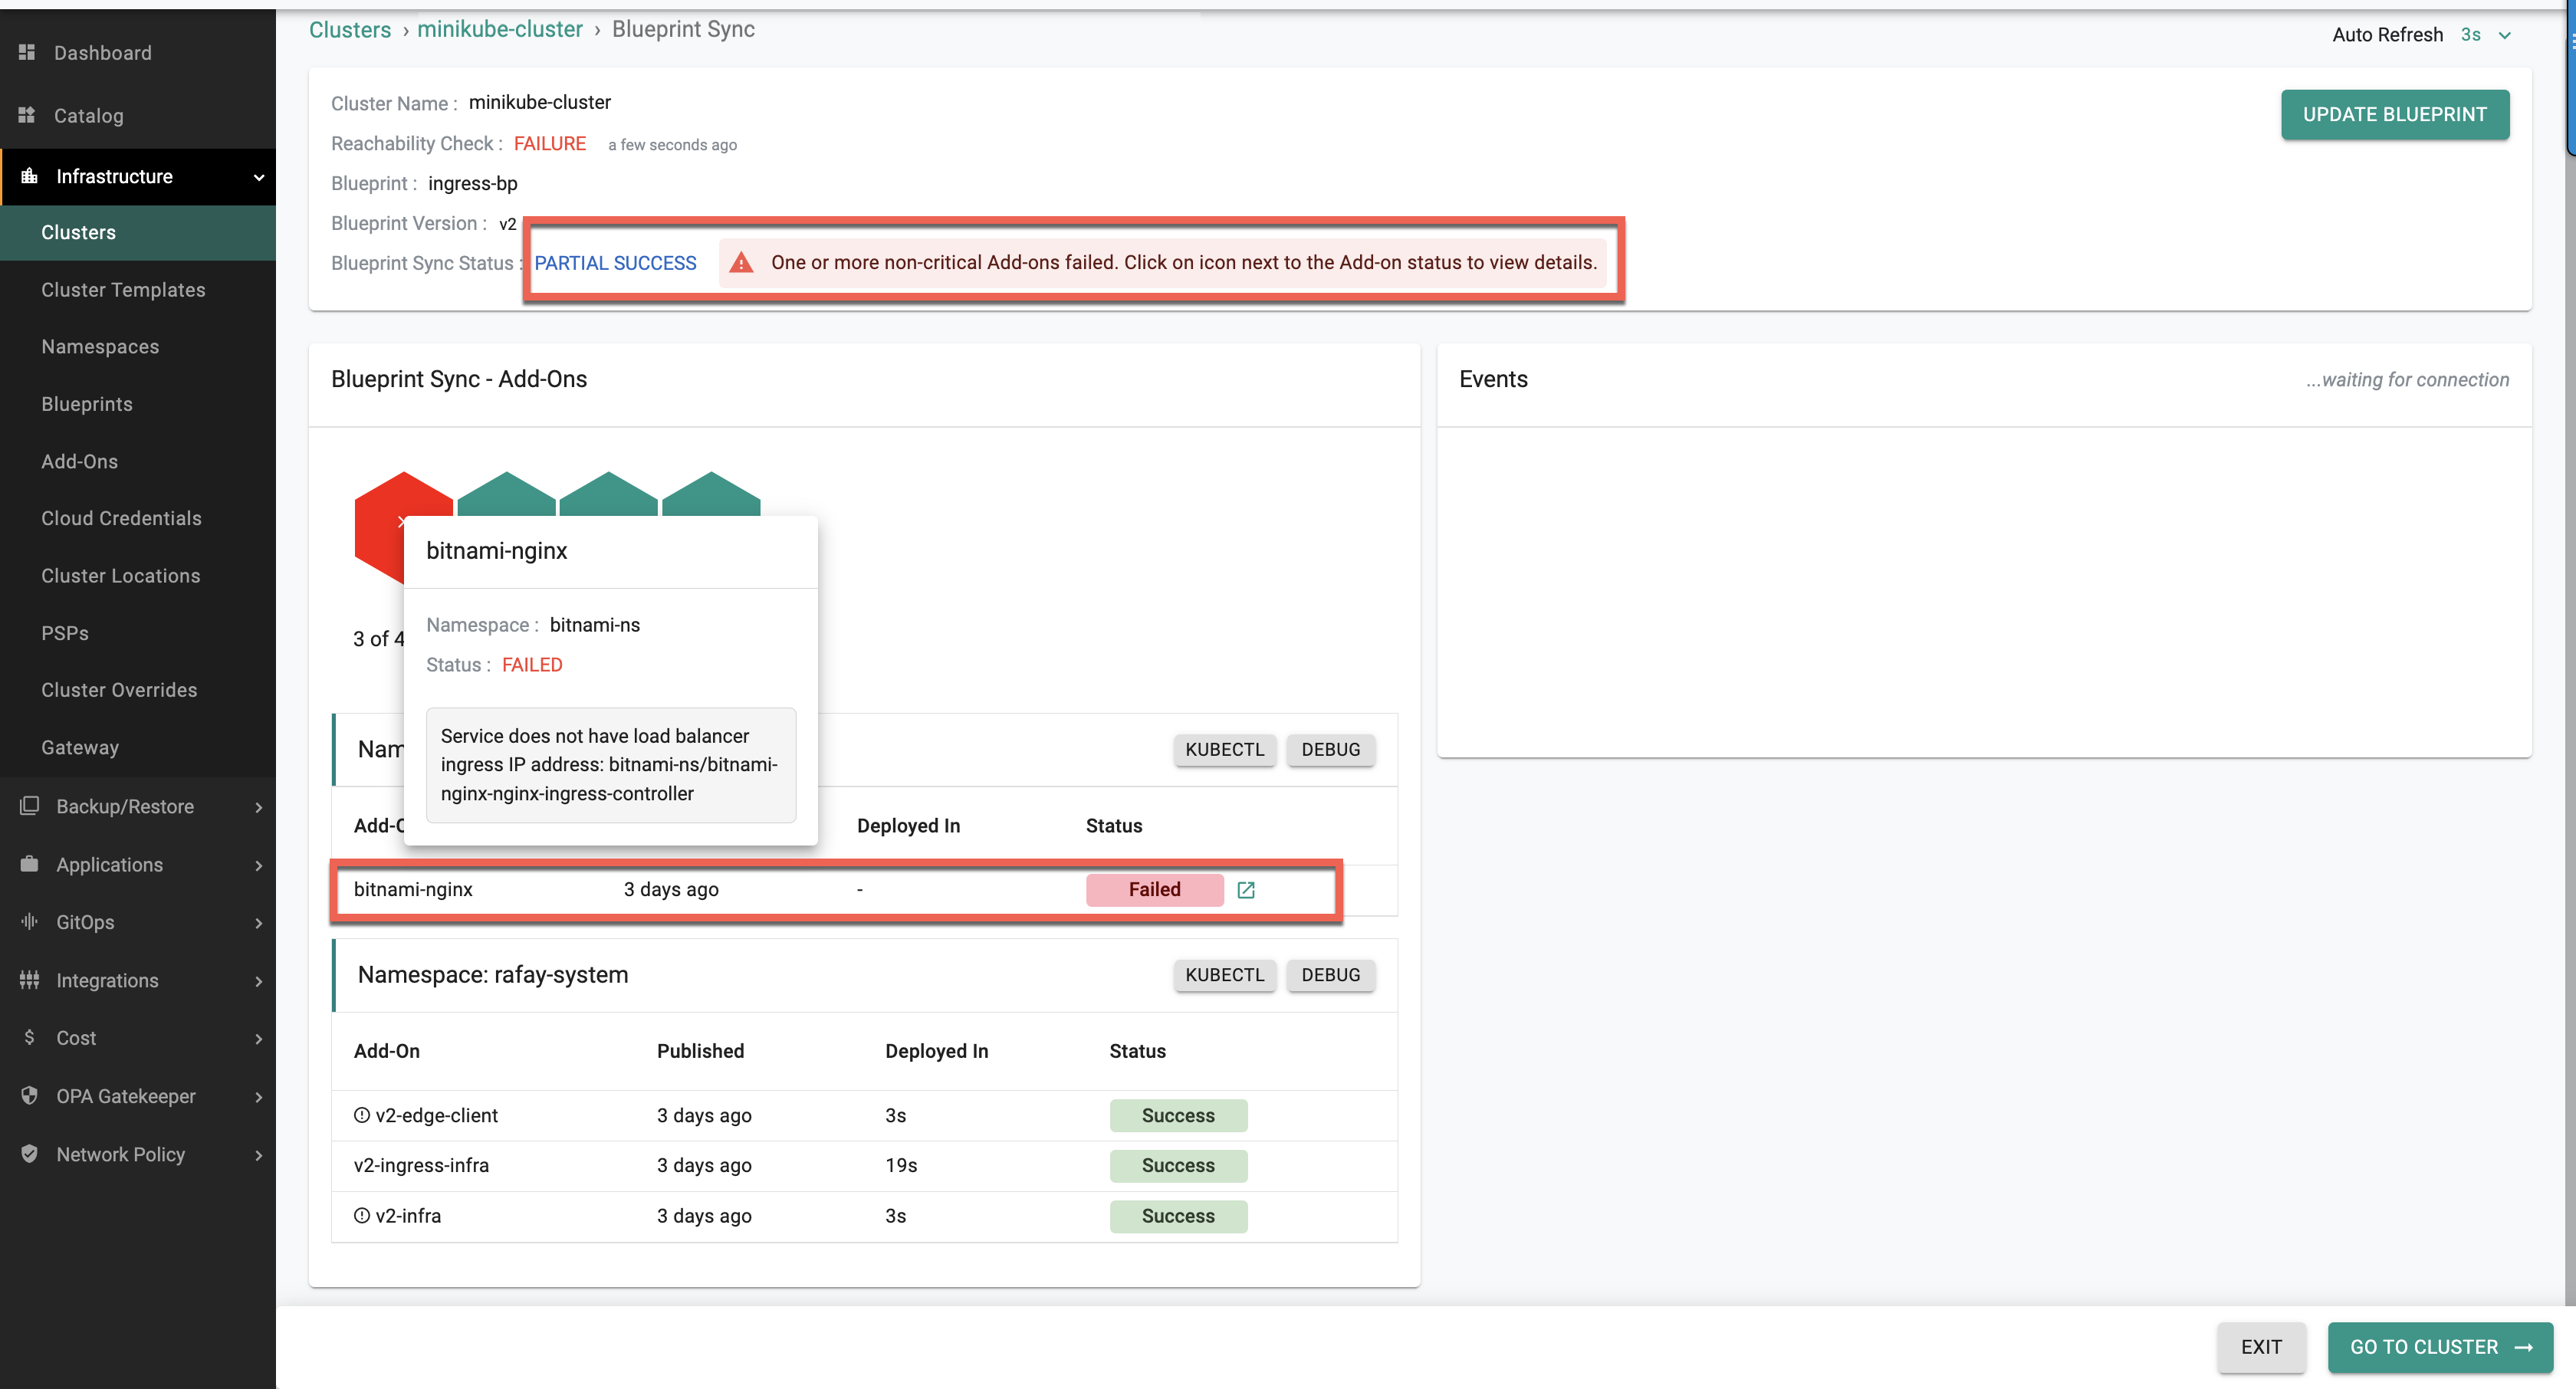Click the FAILED status in popup

532,665
